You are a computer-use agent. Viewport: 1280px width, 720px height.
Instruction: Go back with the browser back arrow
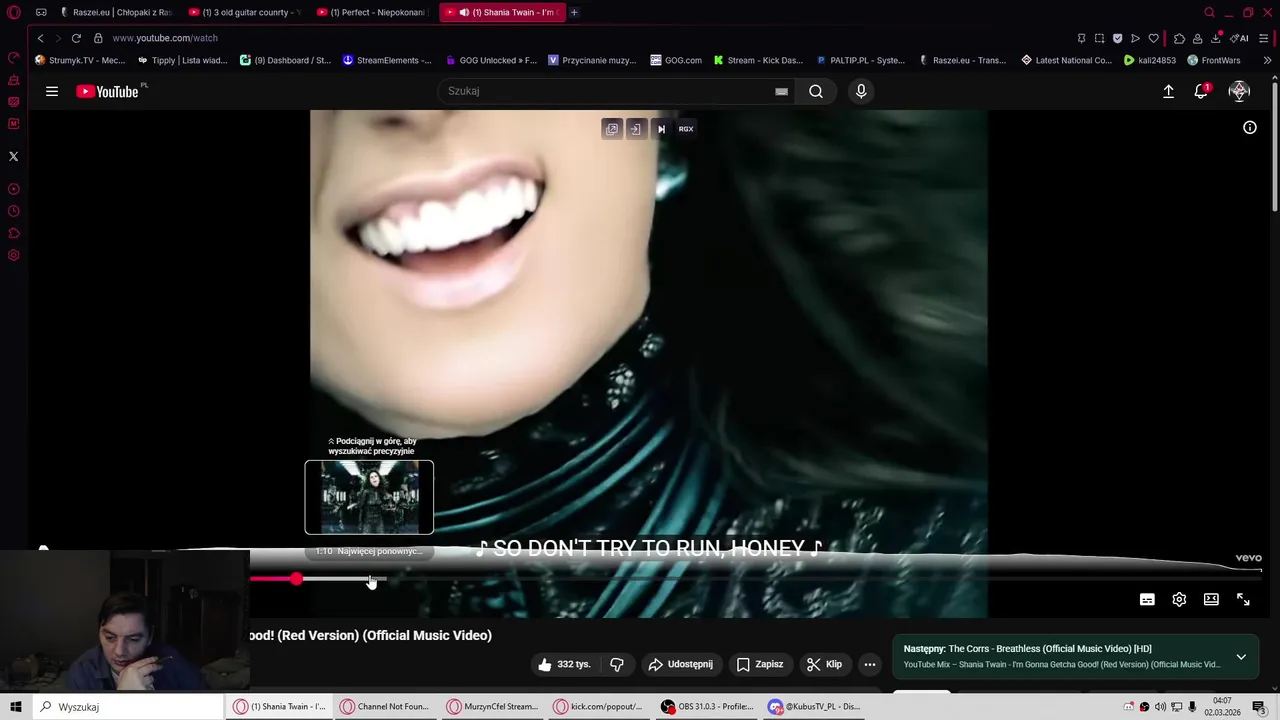pos(40,38)
